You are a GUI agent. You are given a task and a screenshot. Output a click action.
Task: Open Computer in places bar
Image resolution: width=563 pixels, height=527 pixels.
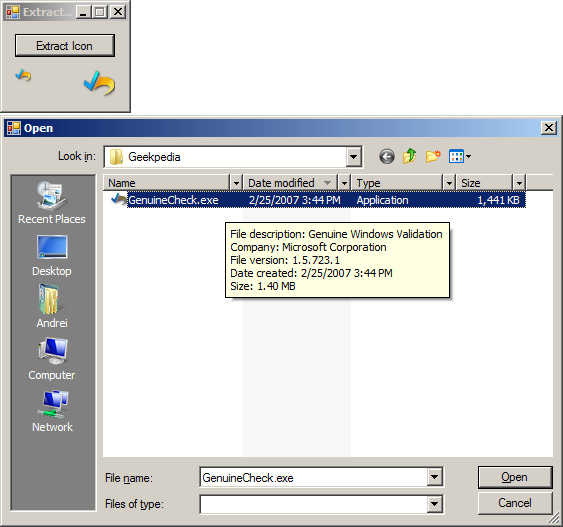[x=52, y=359]
